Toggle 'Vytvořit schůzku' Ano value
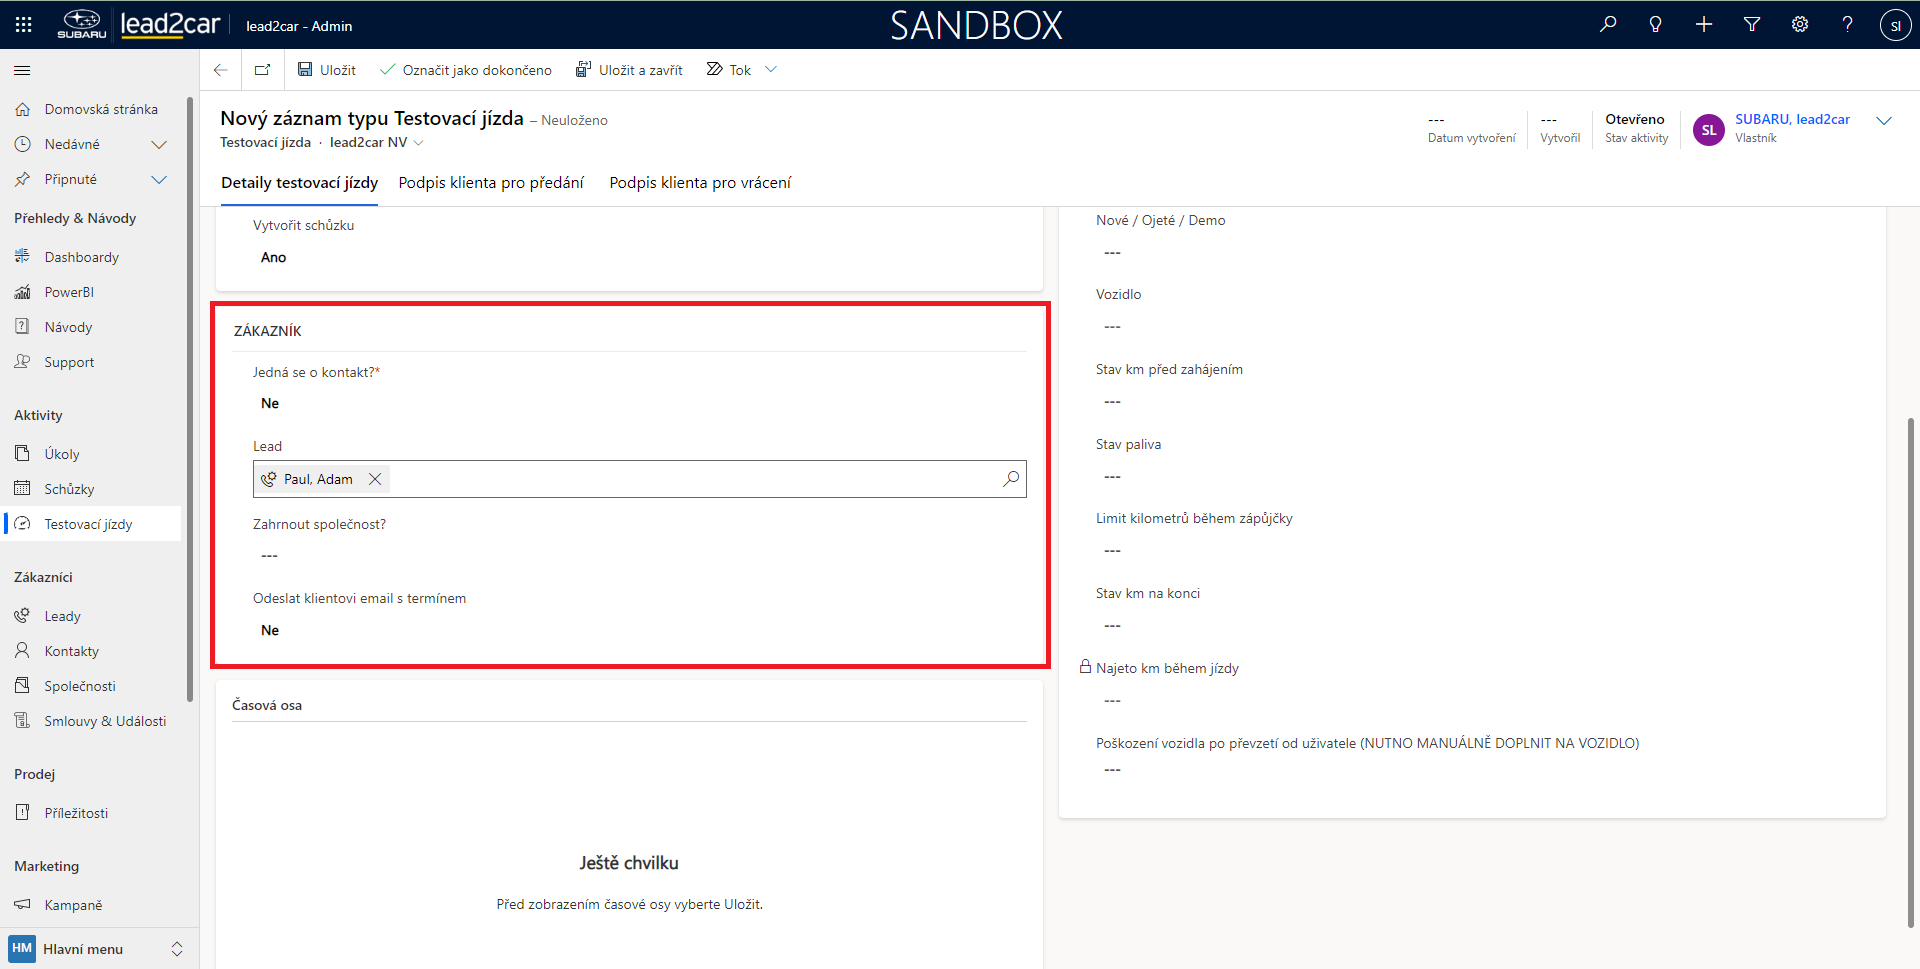The width and height of the screenshot is (1920, 969). 273,258
